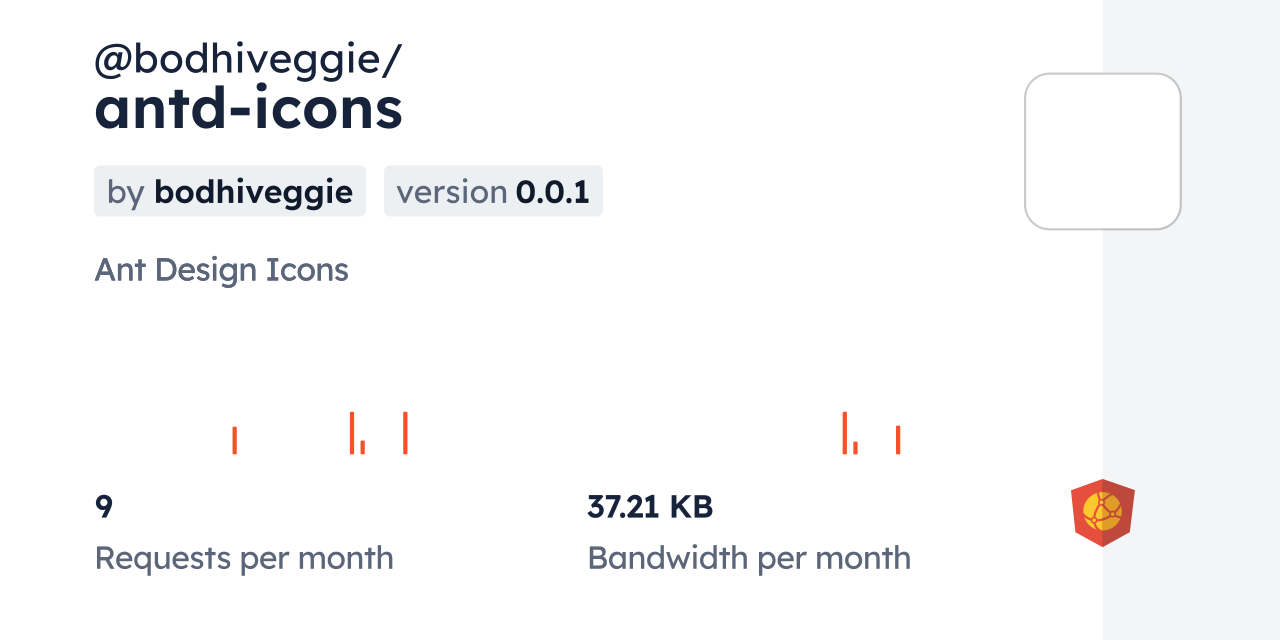This screenshot has width=1280, height=640.
Task: Click the "Bandwidth per month" label
Action: point(749,558)
